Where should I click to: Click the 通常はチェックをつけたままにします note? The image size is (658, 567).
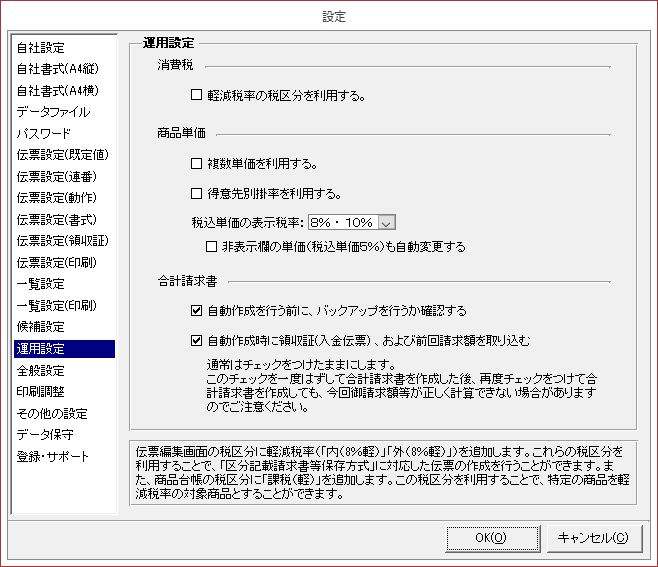[301, 364]
